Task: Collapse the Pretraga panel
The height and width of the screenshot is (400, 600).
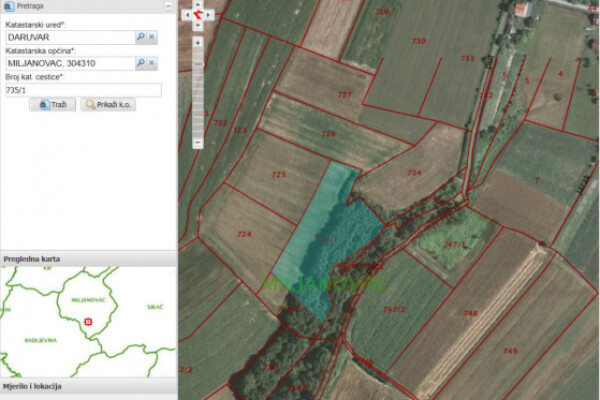Action: 166,6
